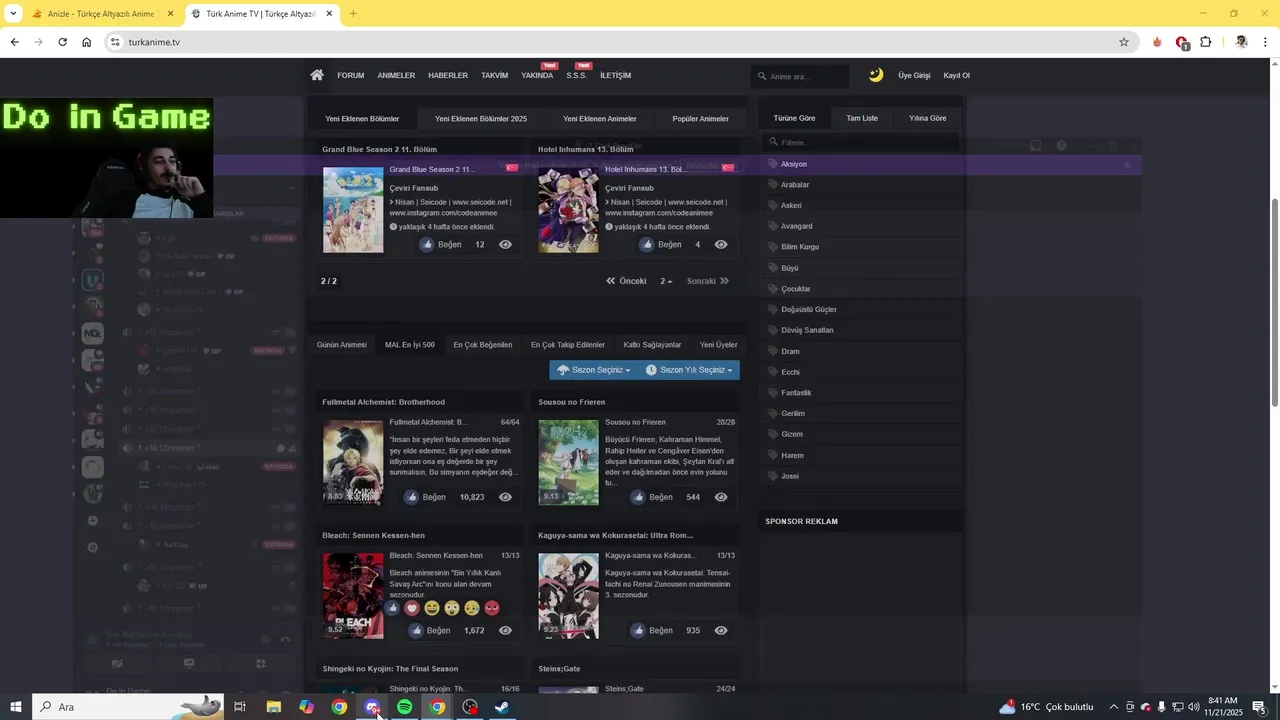Focus the Anime ara search field

click(800, 77)
